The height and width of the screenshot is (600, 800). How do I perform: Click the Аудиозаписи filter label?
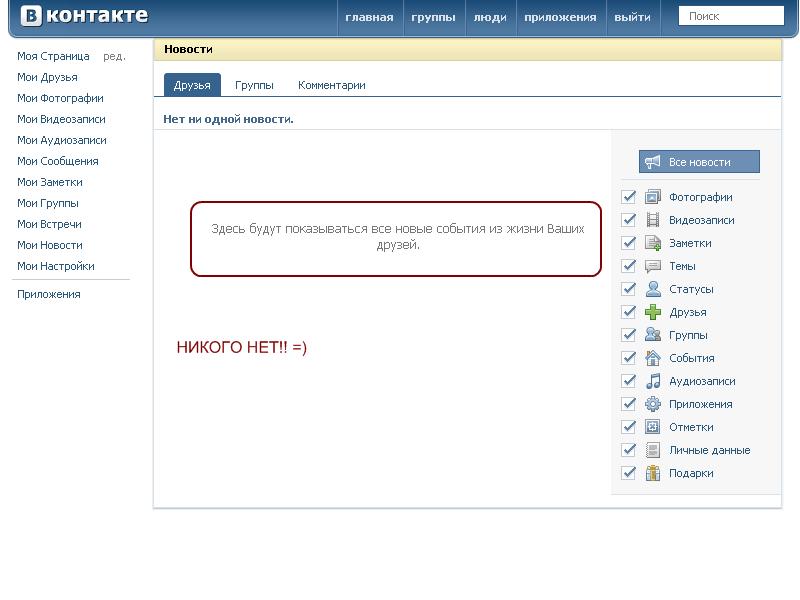pos(702,381)
